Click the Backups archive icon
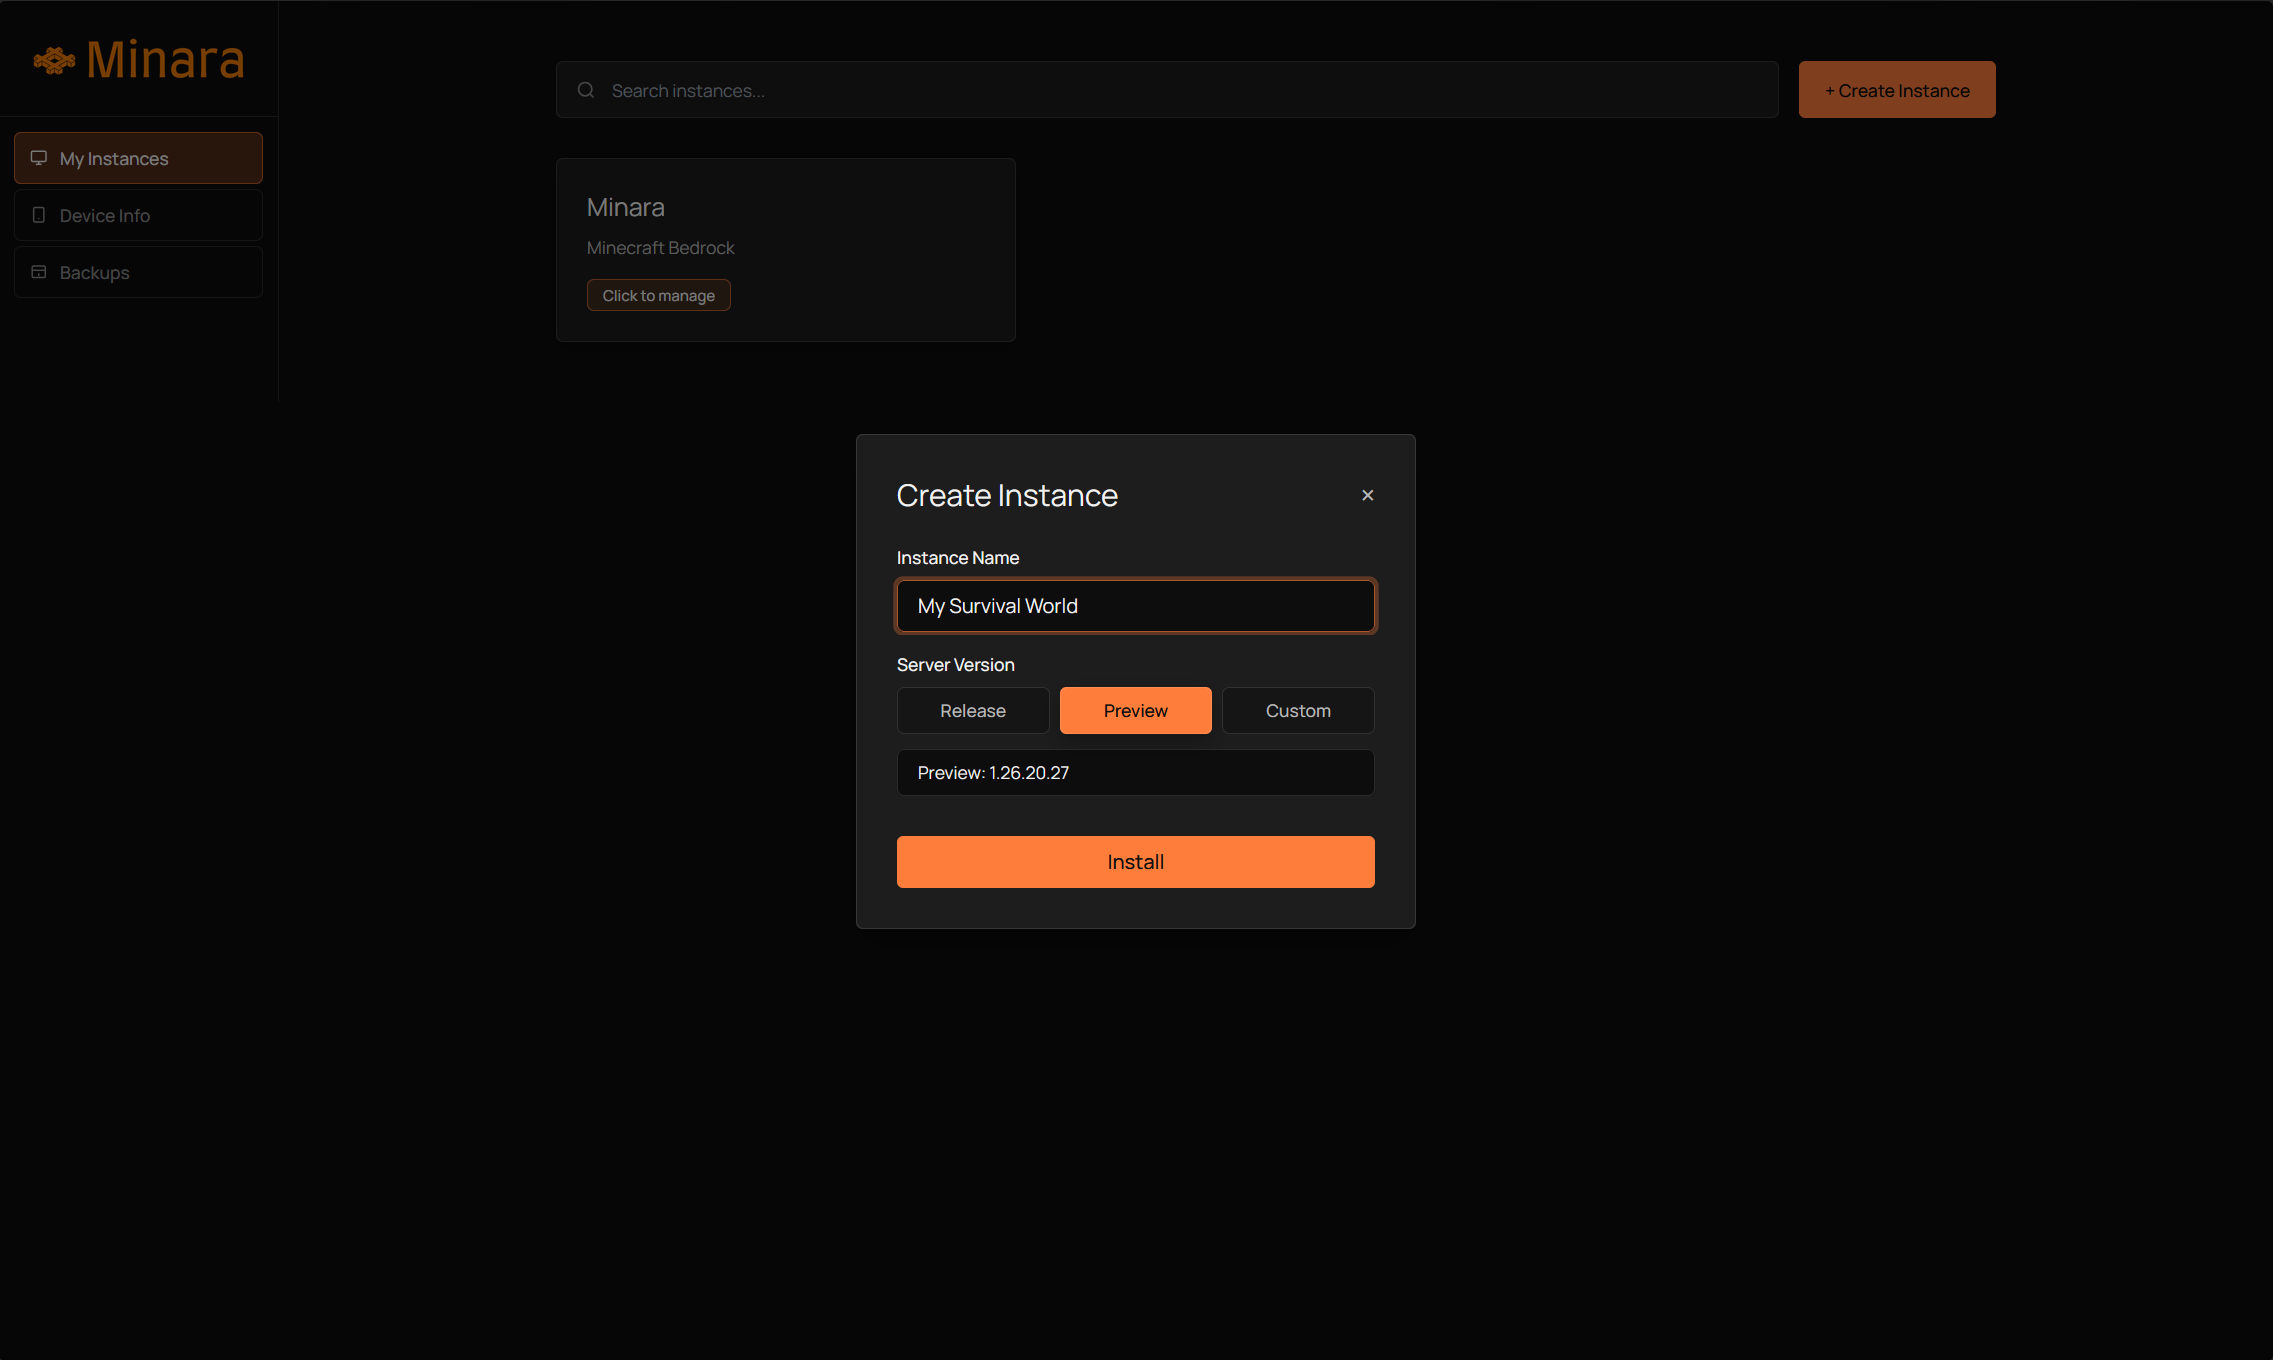 [39, 272]
